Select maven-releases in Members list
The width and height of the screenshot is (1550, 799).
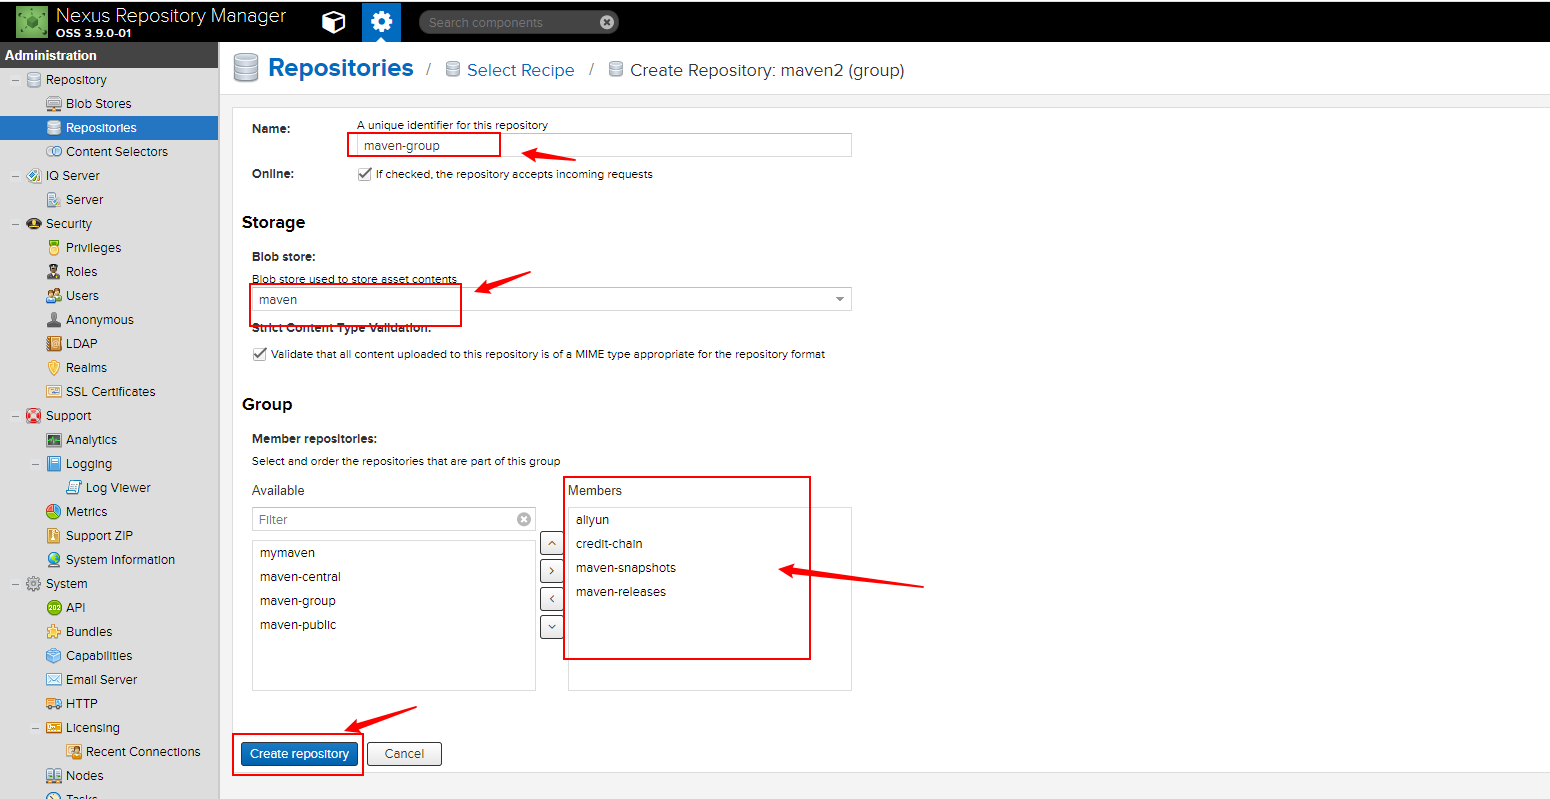709,592
